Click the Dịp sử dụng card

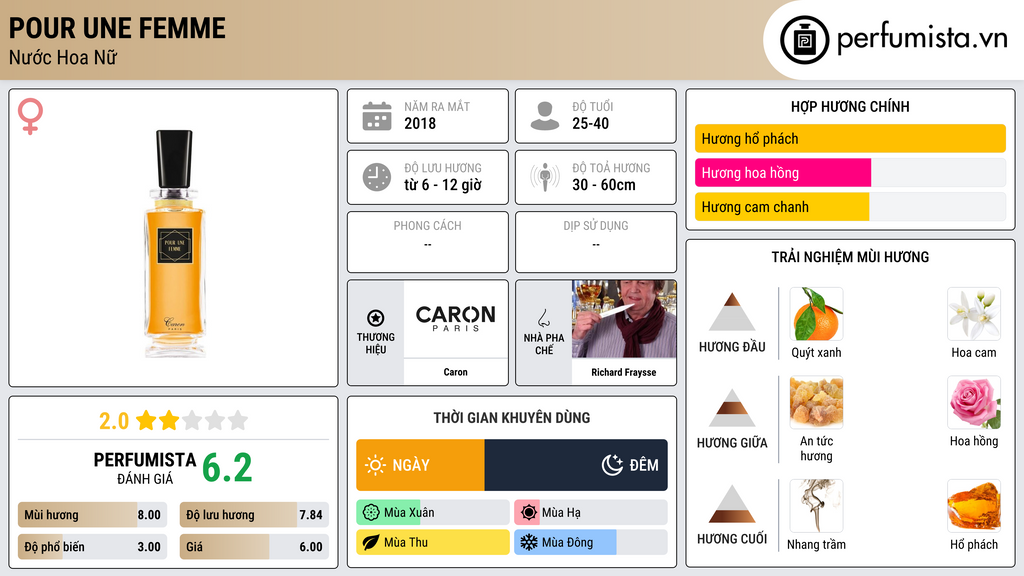pos(596,242)
